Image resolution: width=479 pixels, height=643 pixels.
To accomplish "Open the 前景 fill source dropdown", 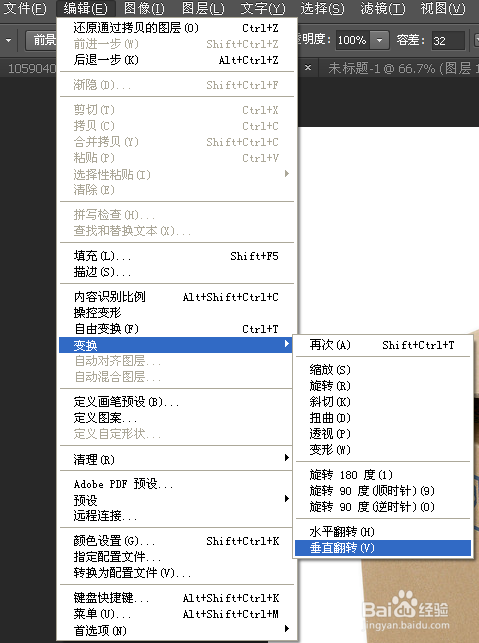I will point(41,40).
